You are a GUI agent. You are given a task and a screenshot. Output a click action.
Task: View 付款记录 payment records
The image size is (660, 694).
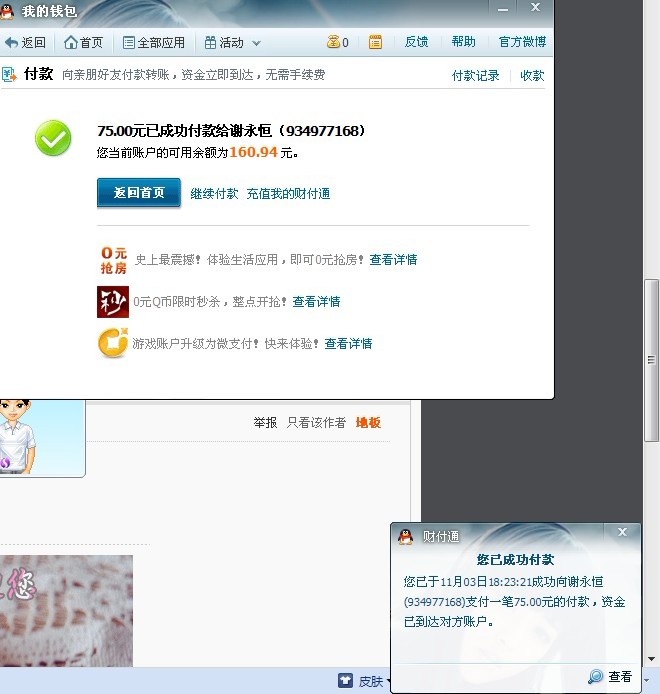tap(475, 76)
